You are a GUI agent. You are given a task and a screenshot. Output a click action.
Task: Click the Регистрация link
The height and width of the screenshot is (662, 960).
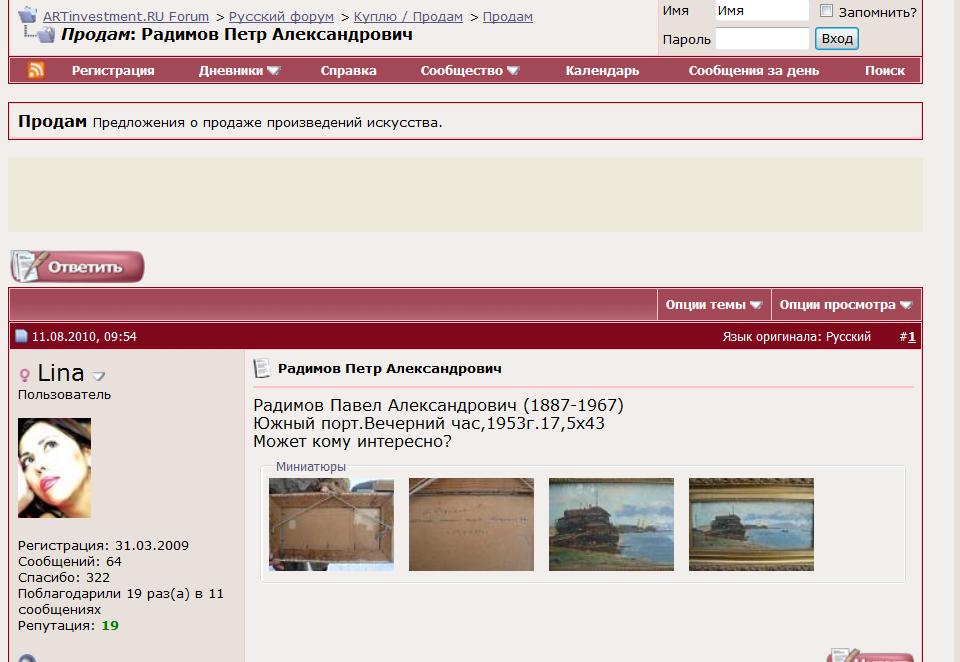tap(113, 71)
